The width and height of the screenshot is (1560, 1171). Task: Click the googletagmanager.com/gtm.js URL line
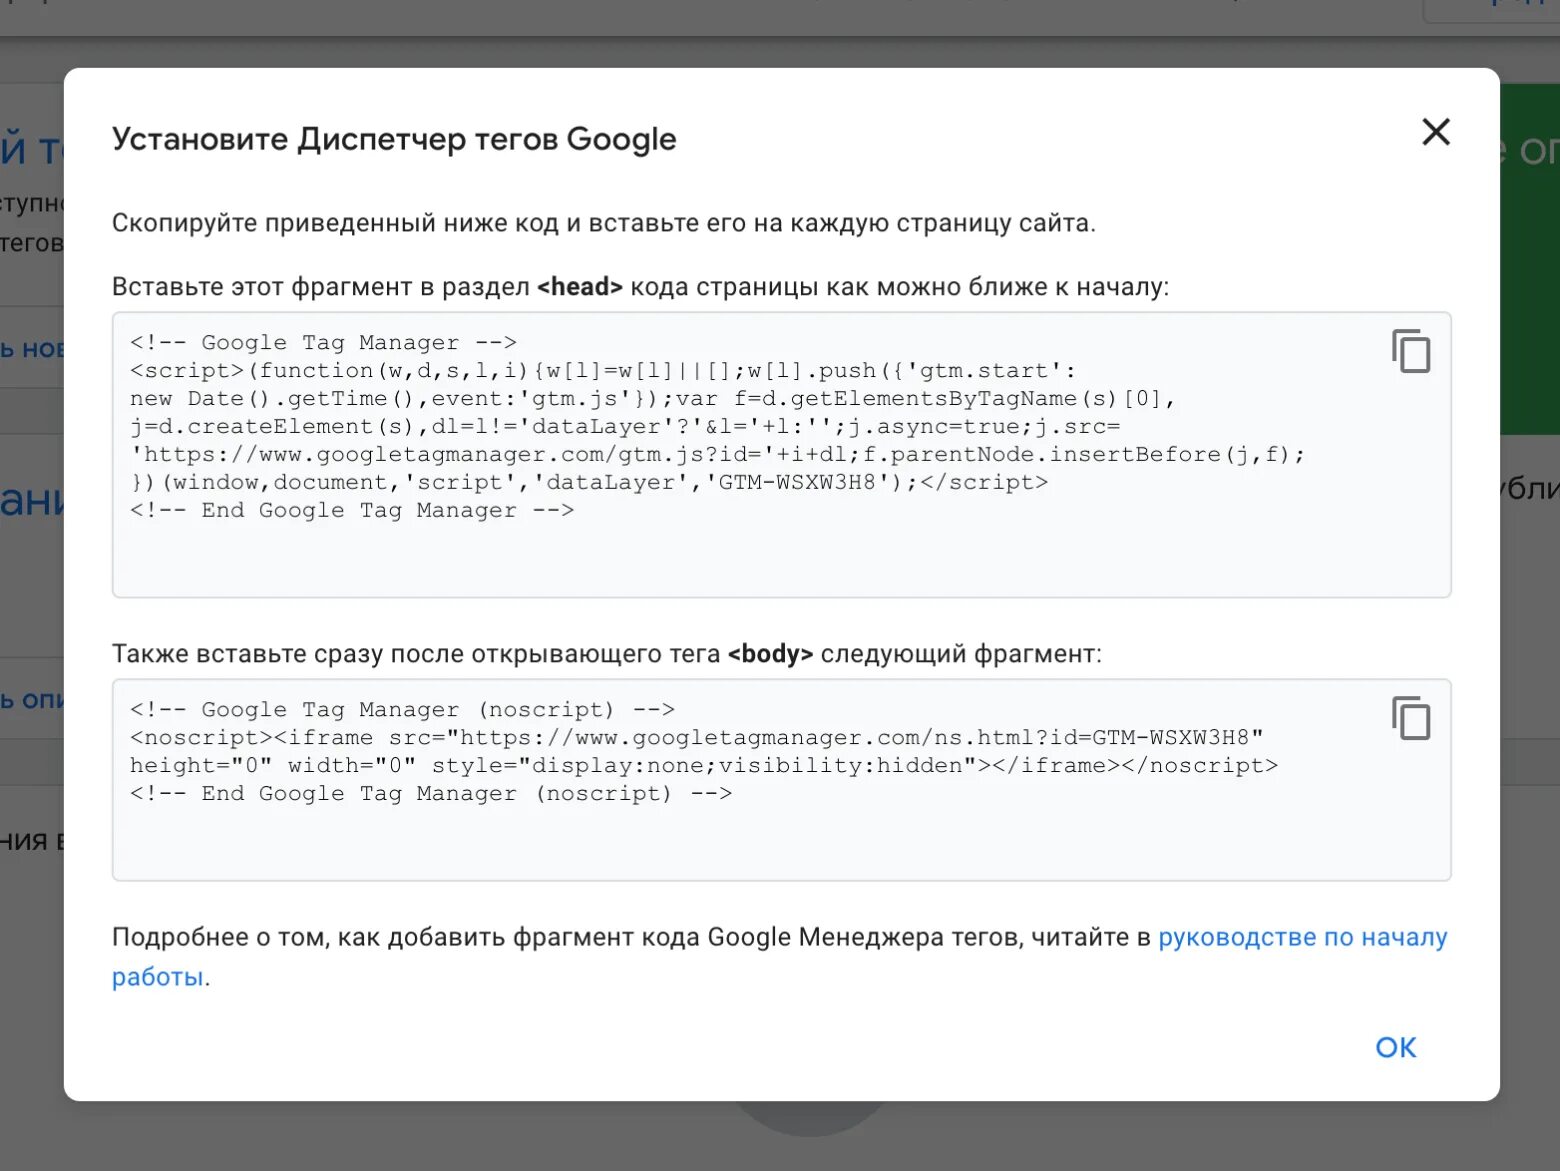pyautogui.click(x=718, y=455)
